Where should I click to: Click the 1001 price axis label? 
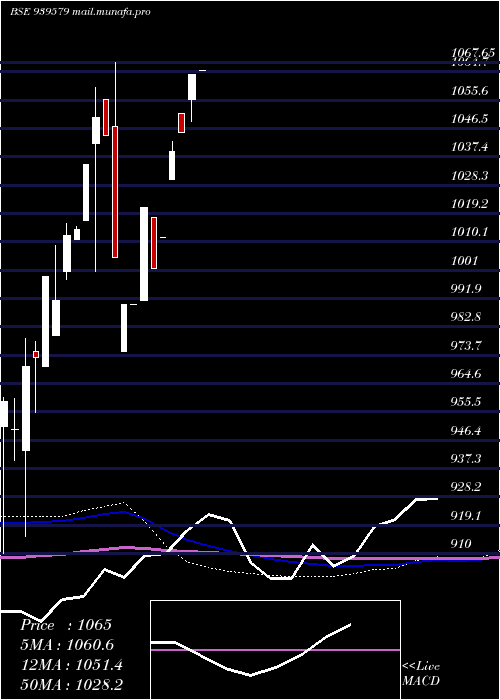coord(464,260)
